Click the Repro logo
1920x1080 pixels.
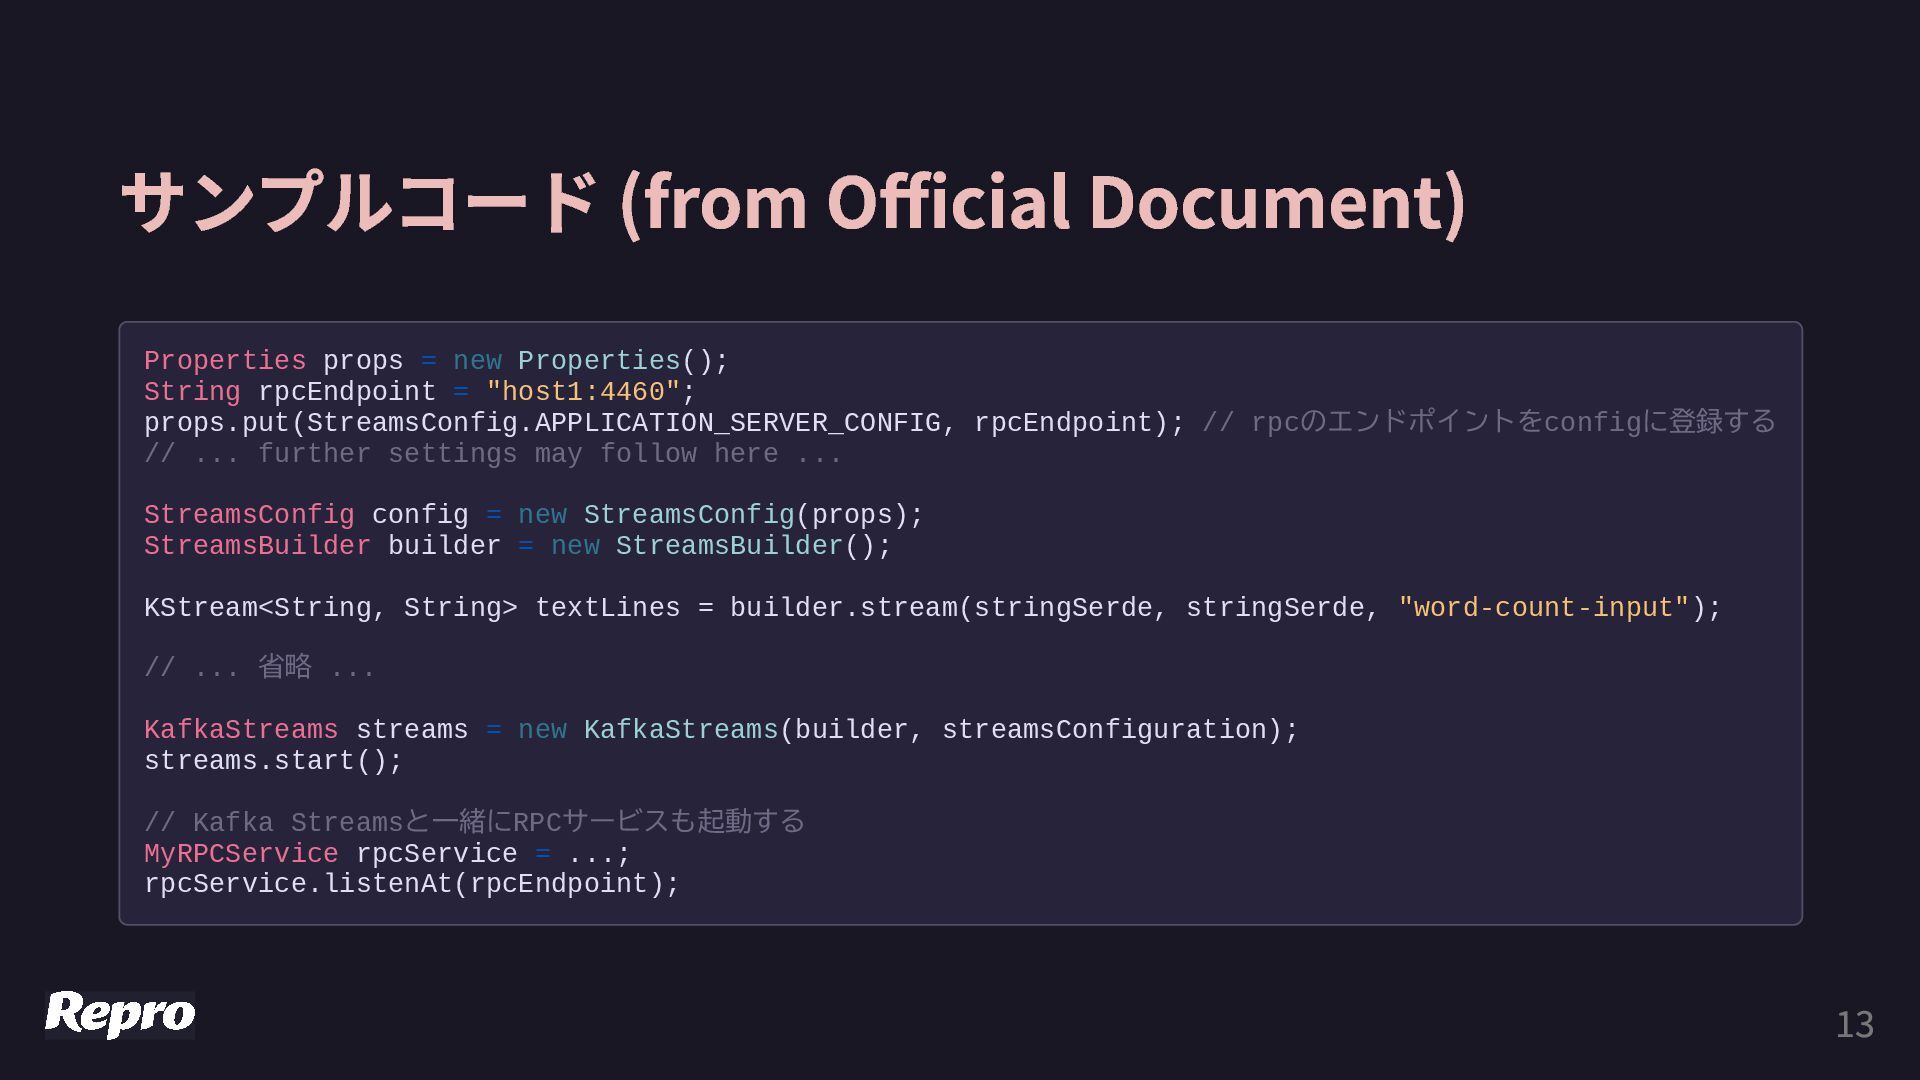120,1014
